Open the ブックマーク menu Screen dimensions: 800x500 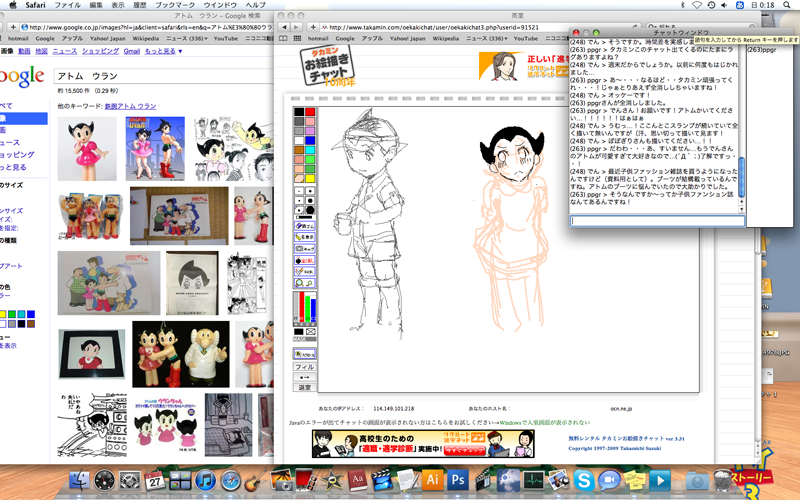click(175, 5)
